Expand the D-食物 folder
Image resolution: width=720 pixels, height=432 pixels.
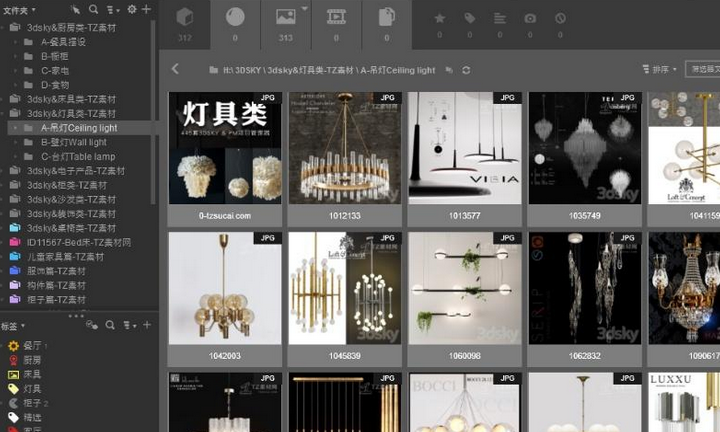(x=15, y=85)
